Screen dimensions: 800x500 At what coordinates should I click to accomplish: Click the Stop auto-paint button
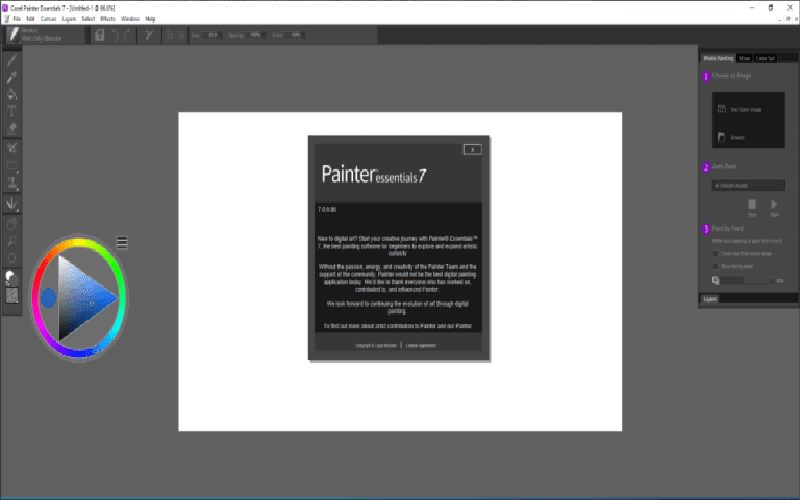coord(752,207)
